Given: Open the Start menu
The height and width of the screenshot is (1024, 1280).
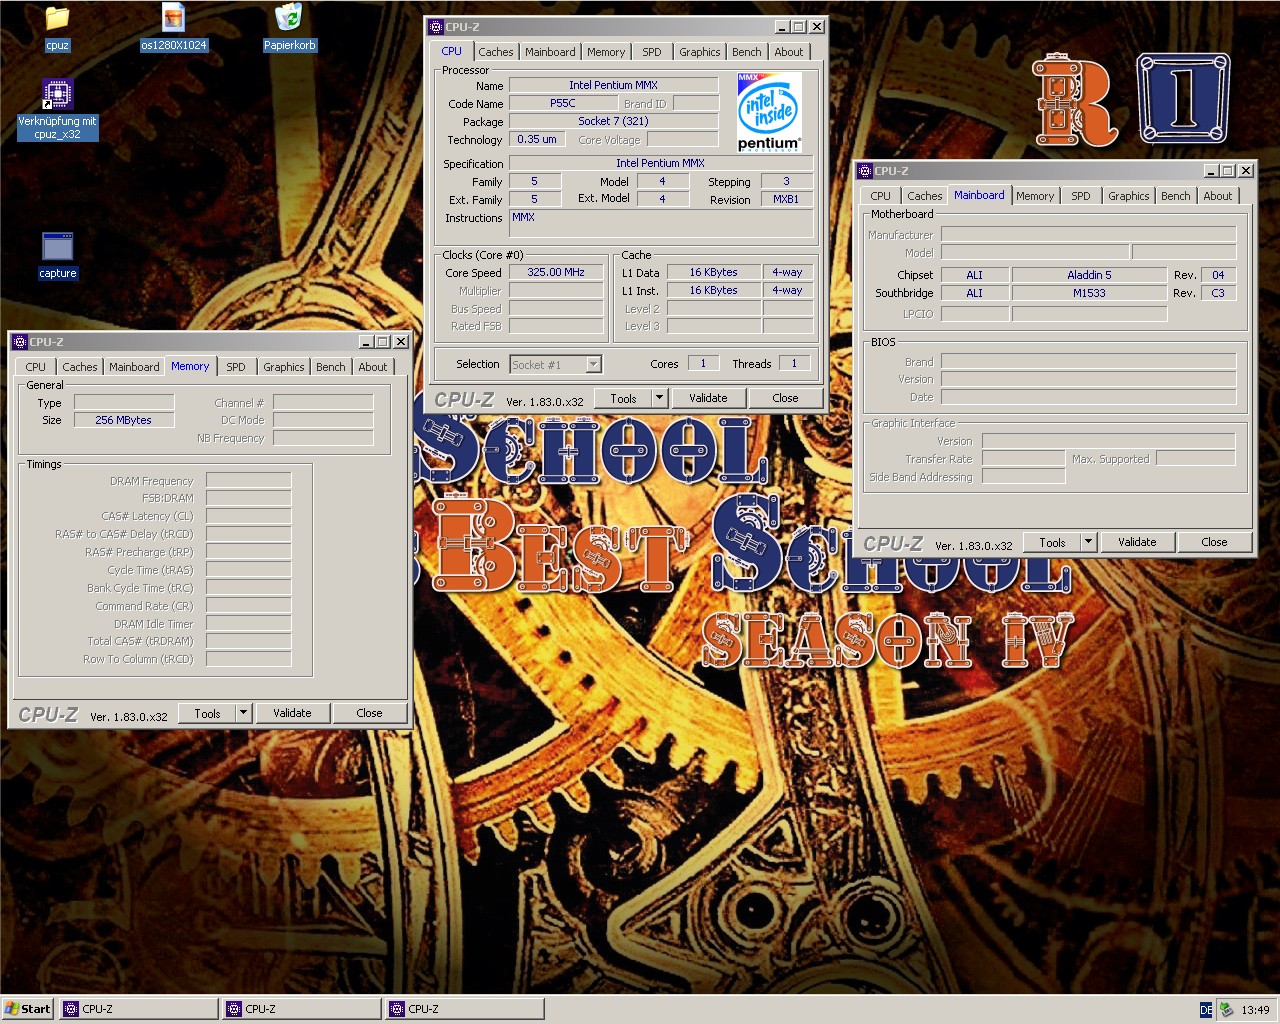Looking at the screenshot, I should click(x=28, y=1009).
